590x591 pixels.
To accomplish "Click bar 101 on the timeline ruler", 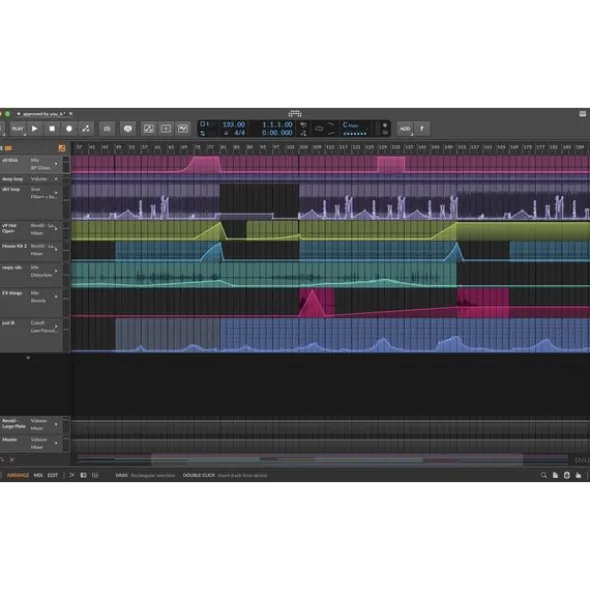I will pyautogui.click(x=290, y=147).
